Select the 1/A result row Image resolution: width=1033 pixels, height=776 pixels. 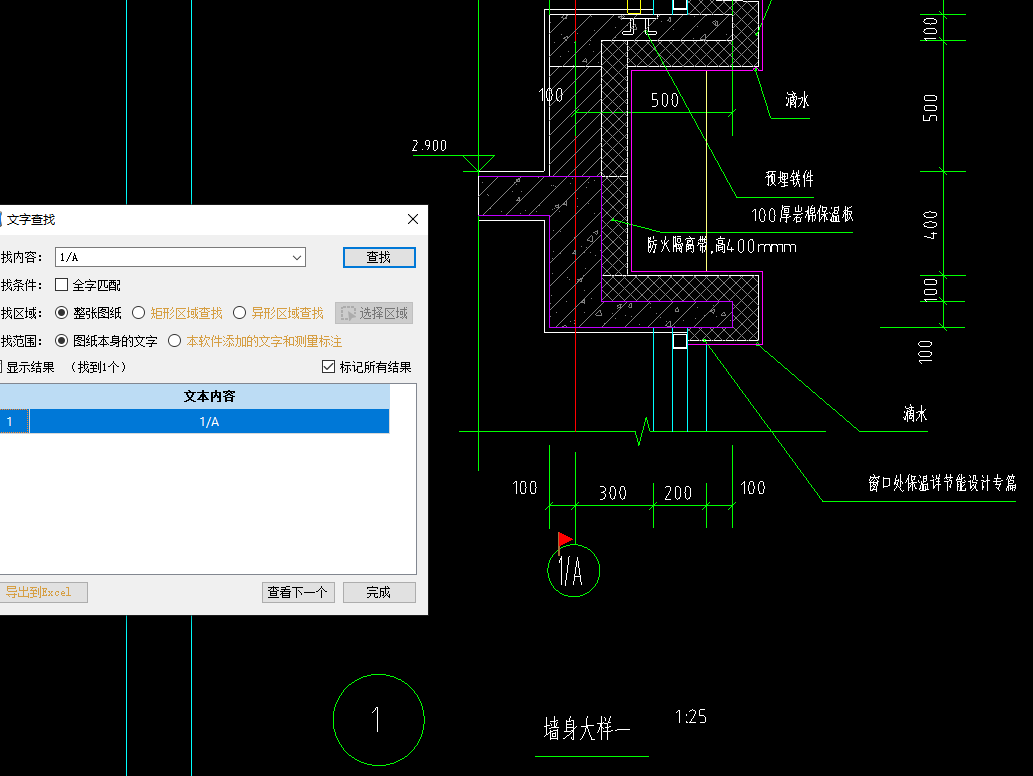tap(209, 422)
